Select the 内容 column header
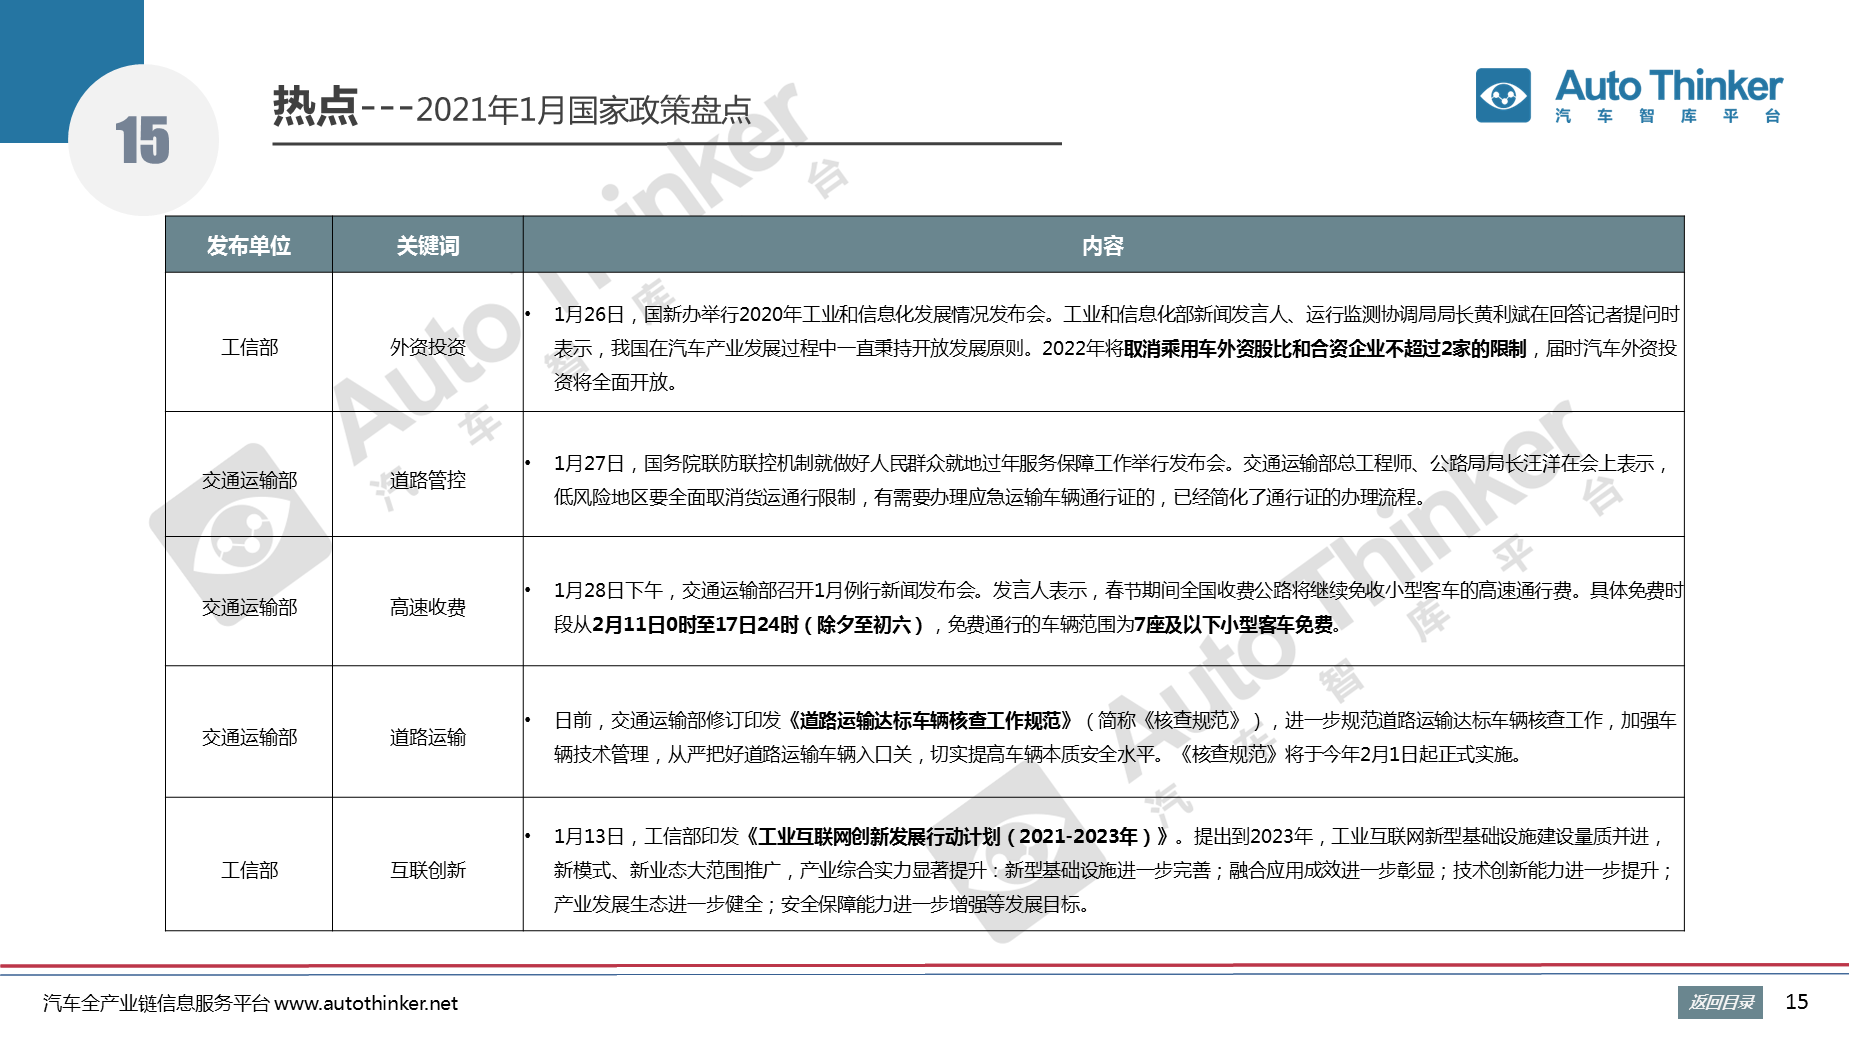This screenshot has height=1040, width=1849. [x=1103, y=245]
